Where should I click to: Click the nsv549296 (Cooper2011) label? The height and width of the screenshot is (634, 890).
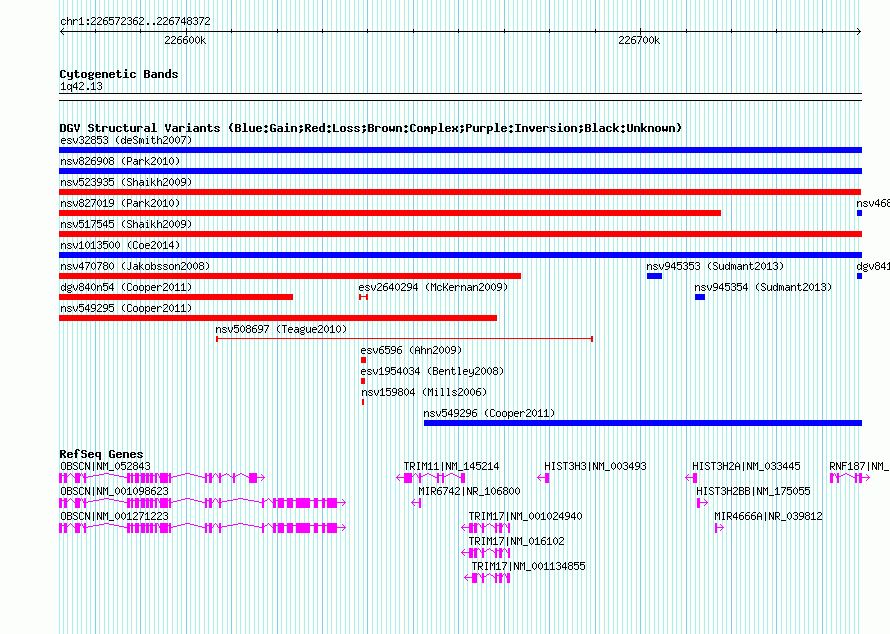point(489,413)
